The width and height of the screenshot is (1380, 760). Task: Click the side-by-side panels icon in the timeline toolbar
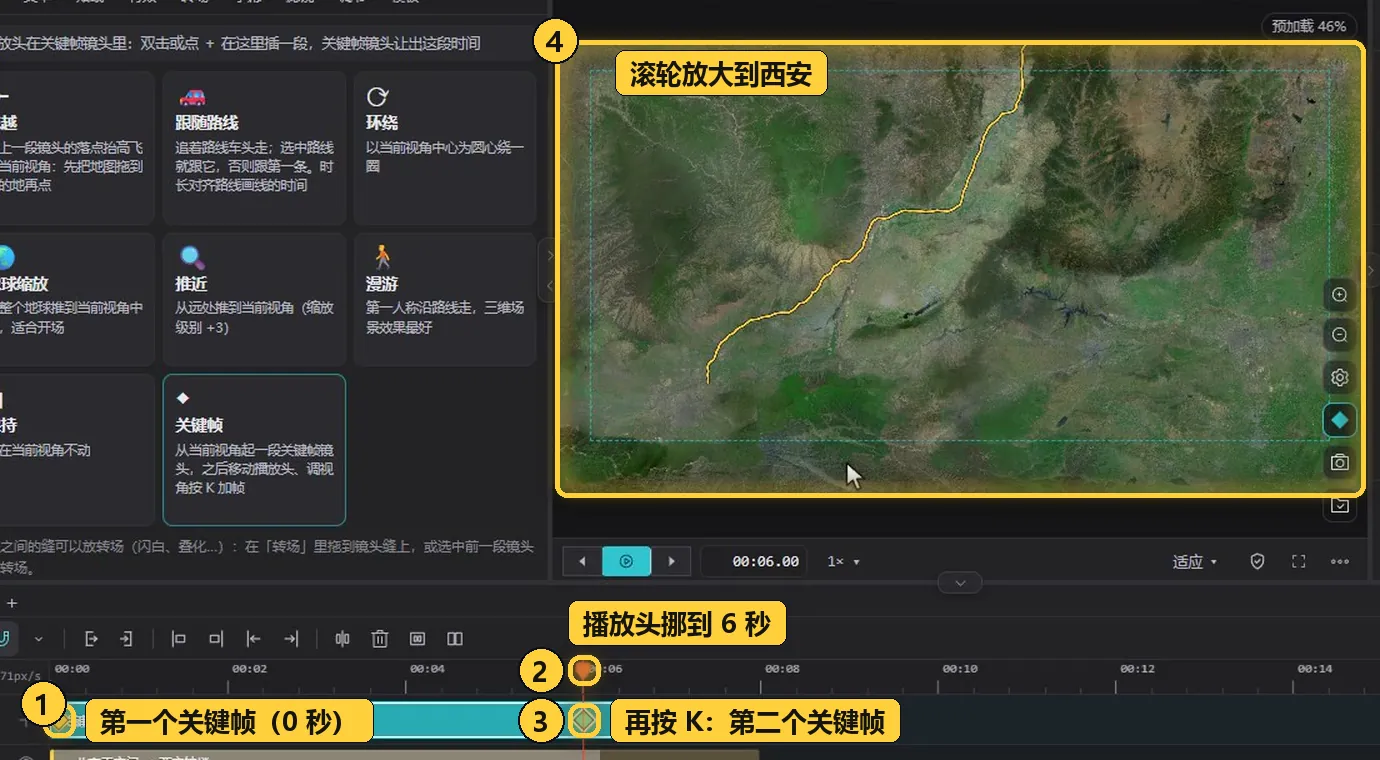tap(455, 639)
